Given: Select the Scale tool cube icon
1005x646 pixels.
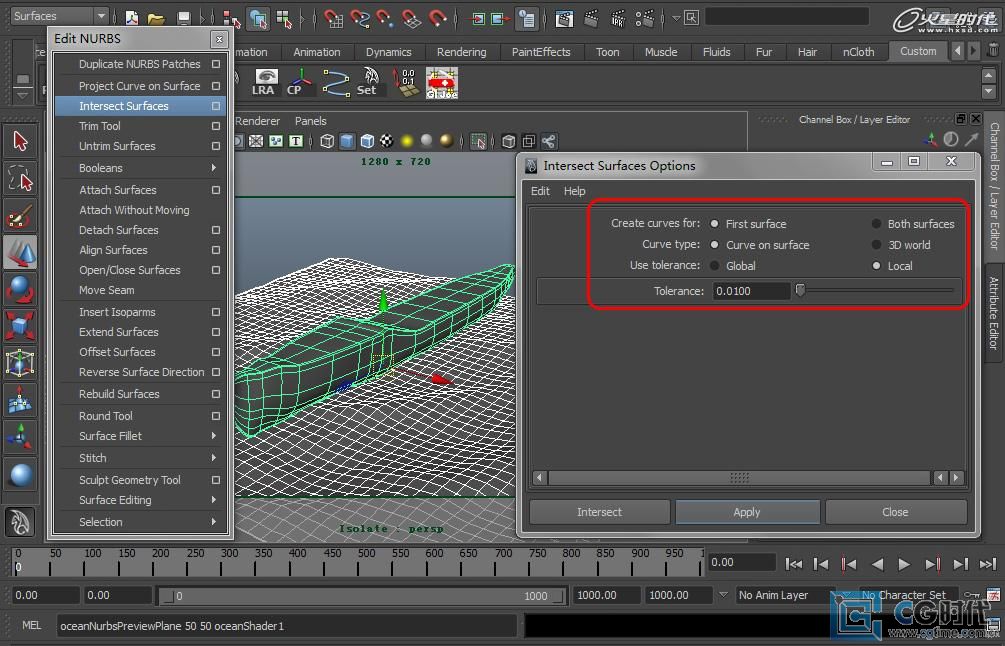Looking at the screenshot, I should (20, 326).
